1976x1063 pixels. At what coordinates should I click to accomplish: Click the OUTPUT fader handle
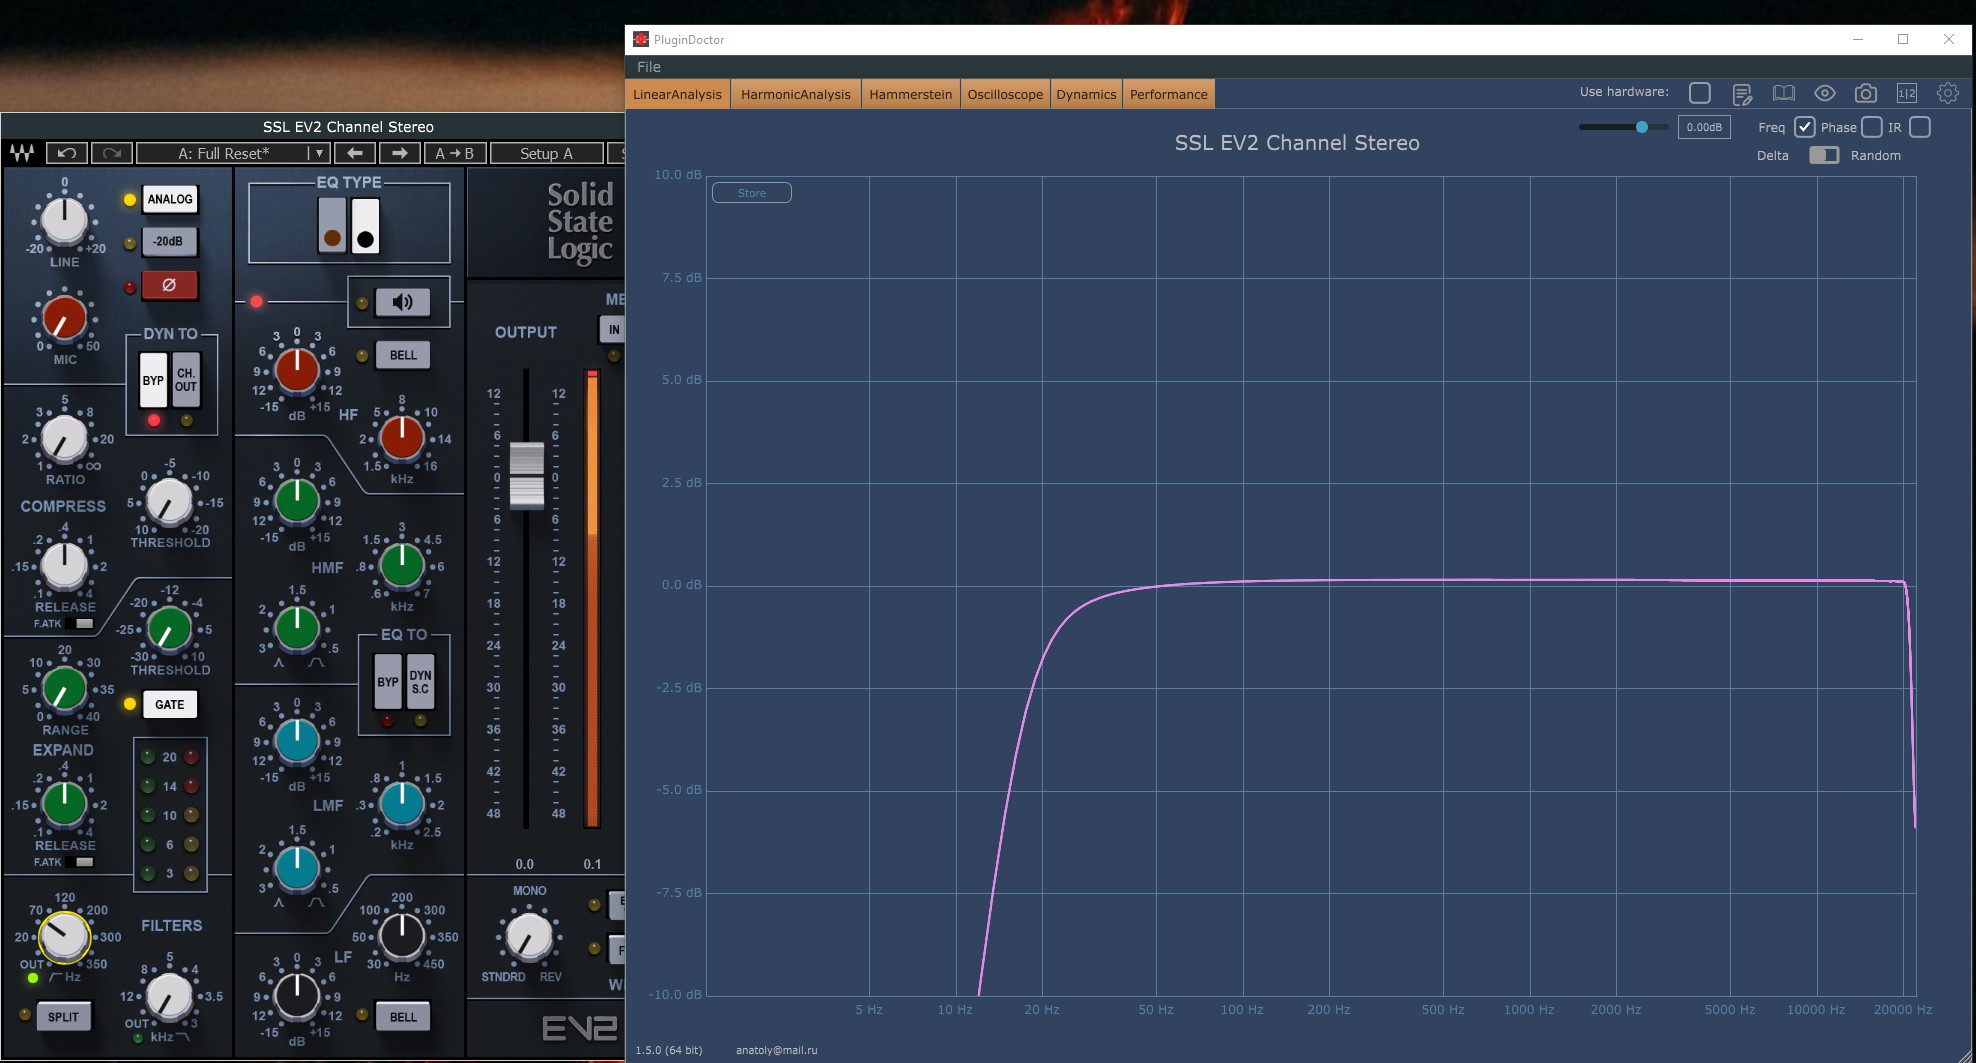coord(527,474)
